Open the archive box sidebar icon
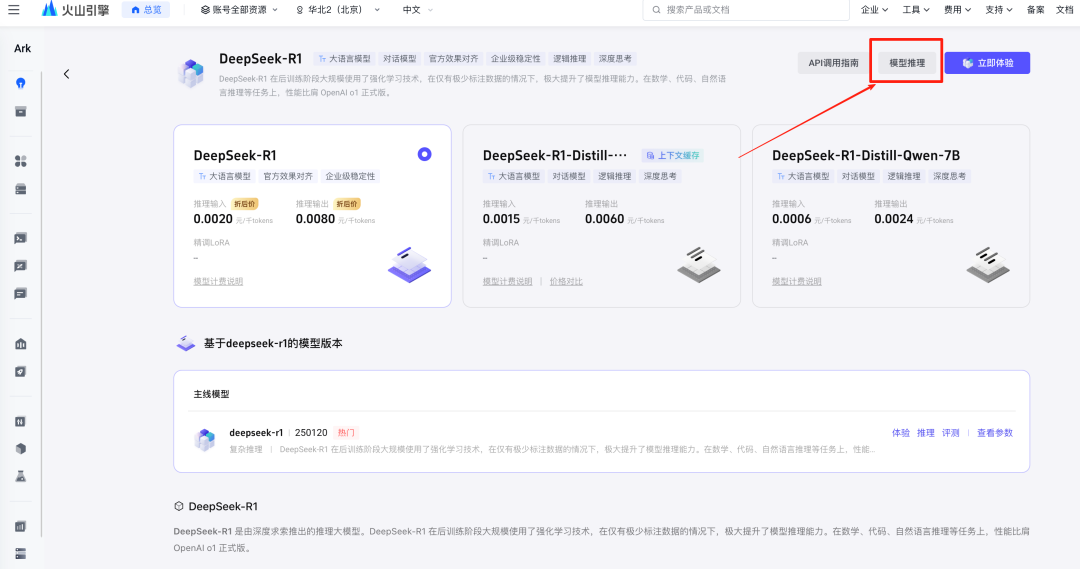 coord(21,112)
